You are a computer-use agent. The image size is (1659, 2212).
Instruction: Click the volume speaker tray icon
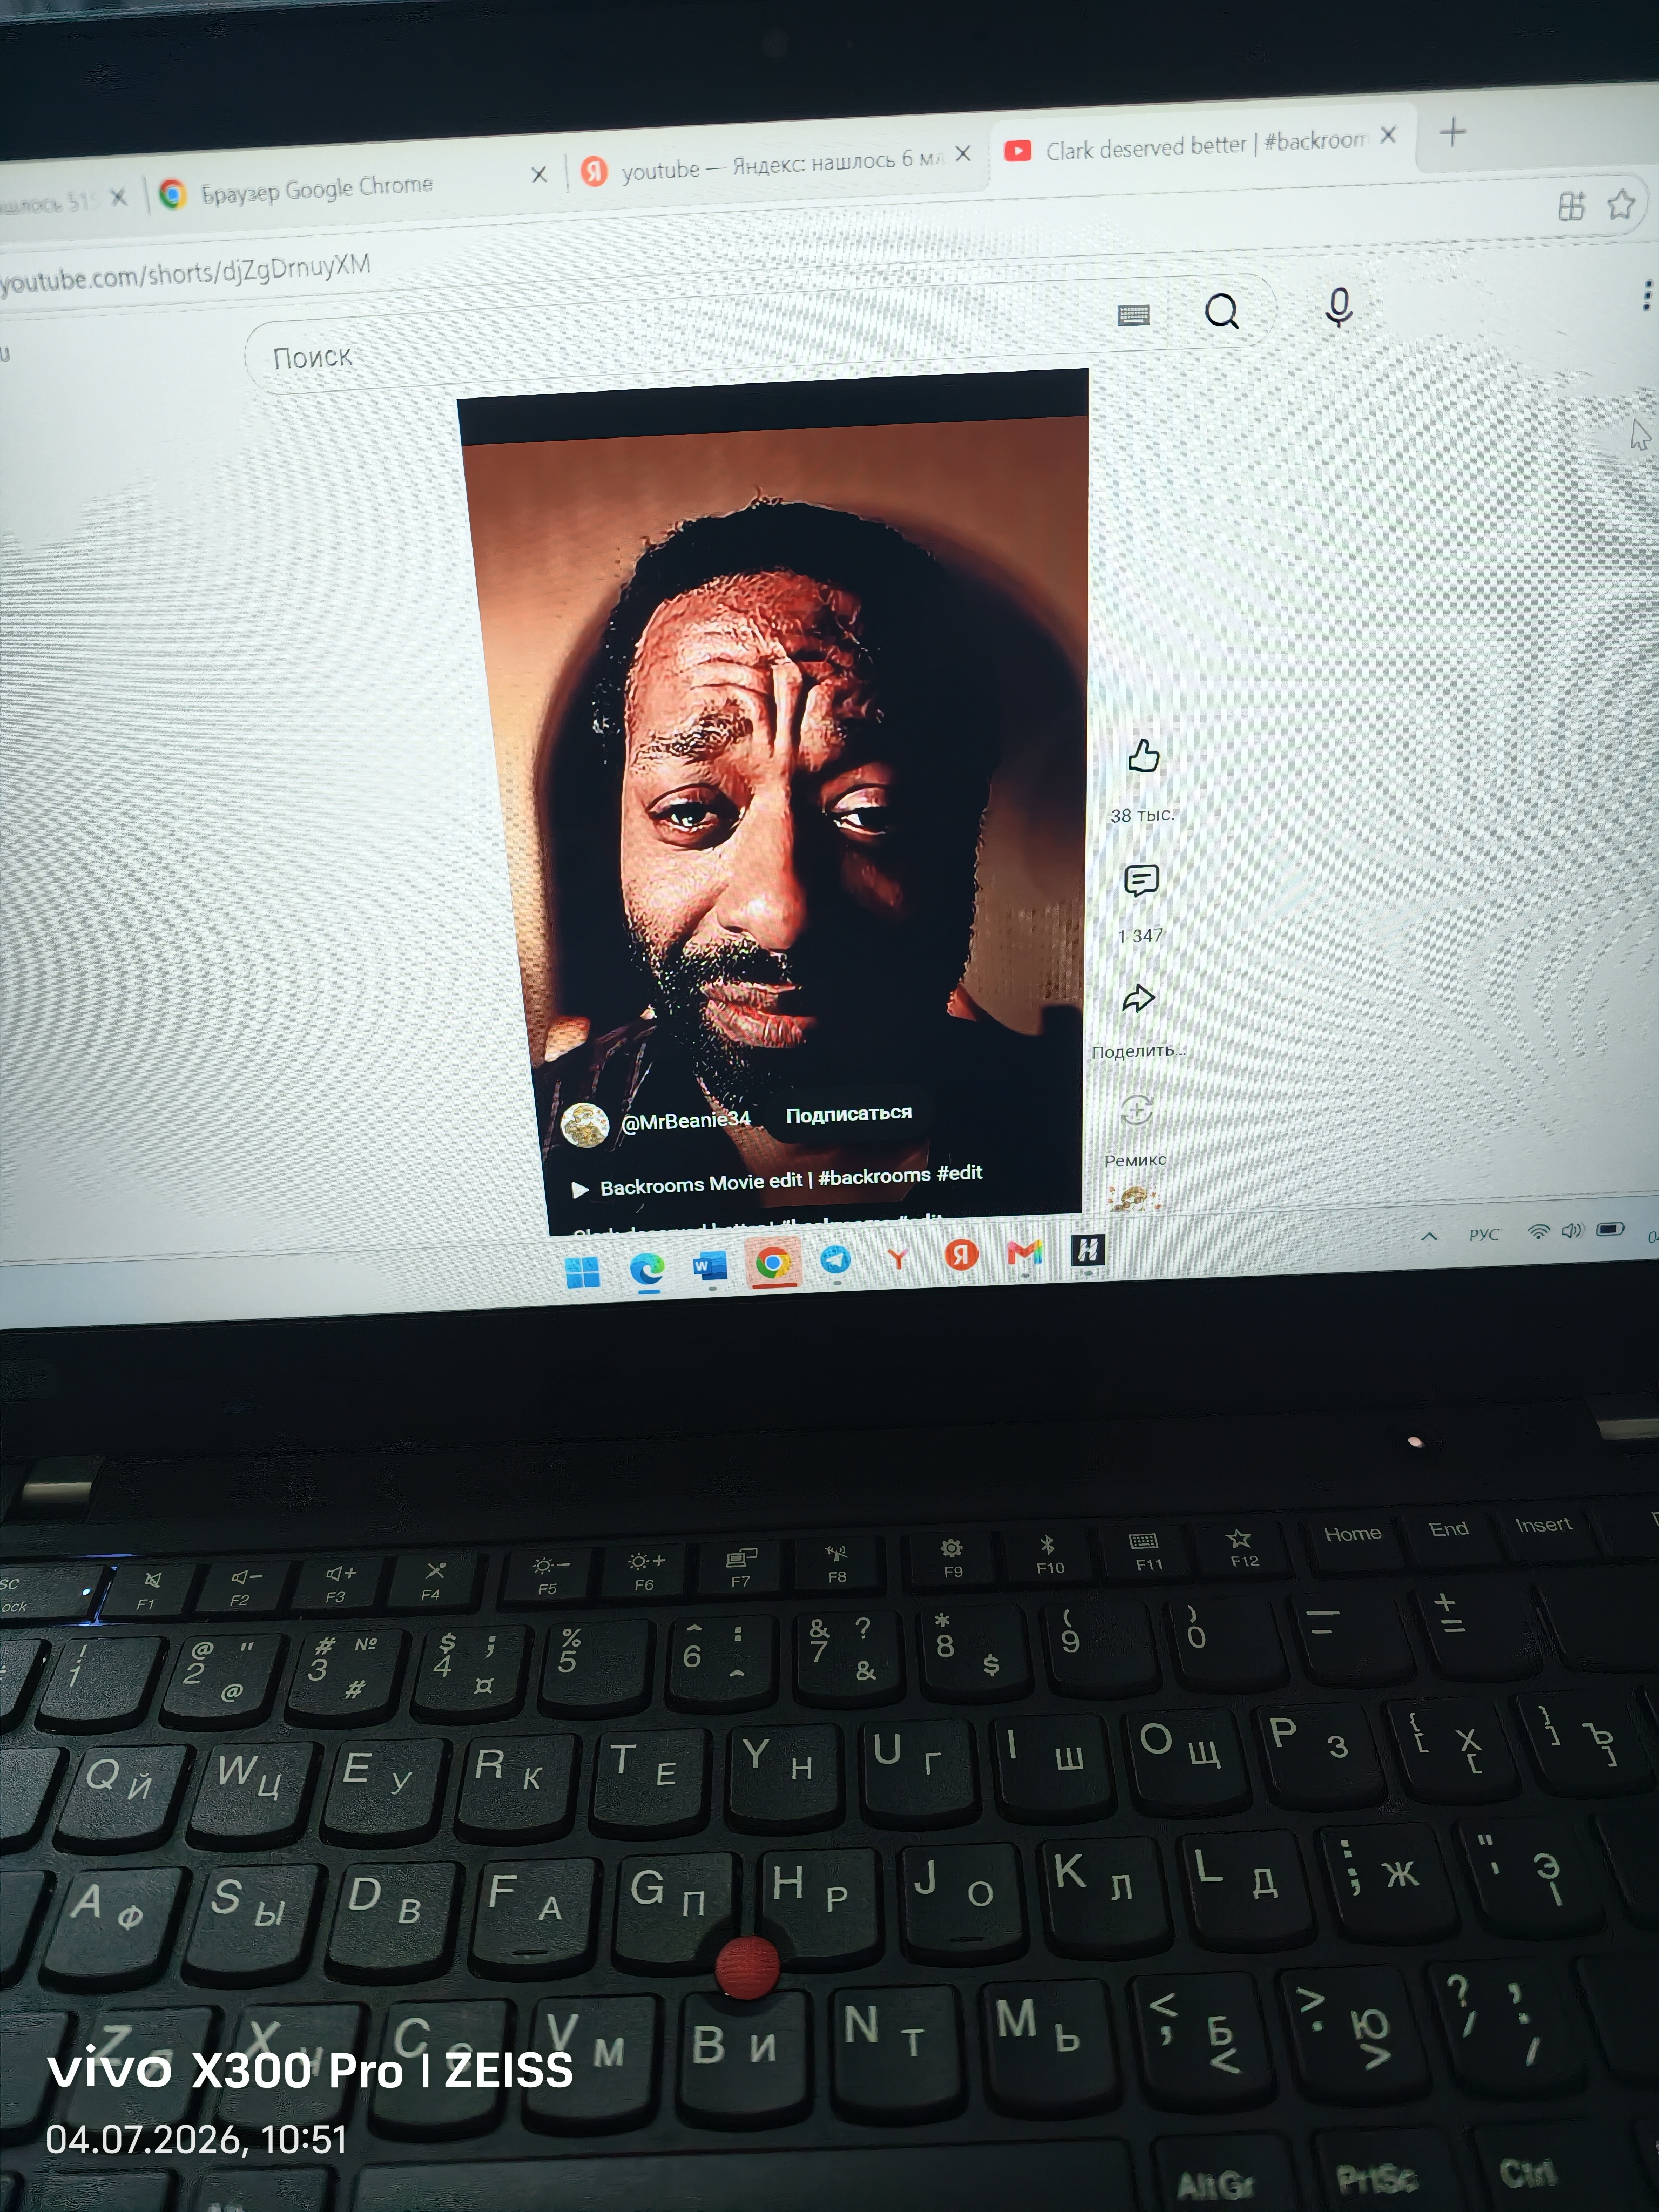pyautogui.click(x=1573, y=1230)
